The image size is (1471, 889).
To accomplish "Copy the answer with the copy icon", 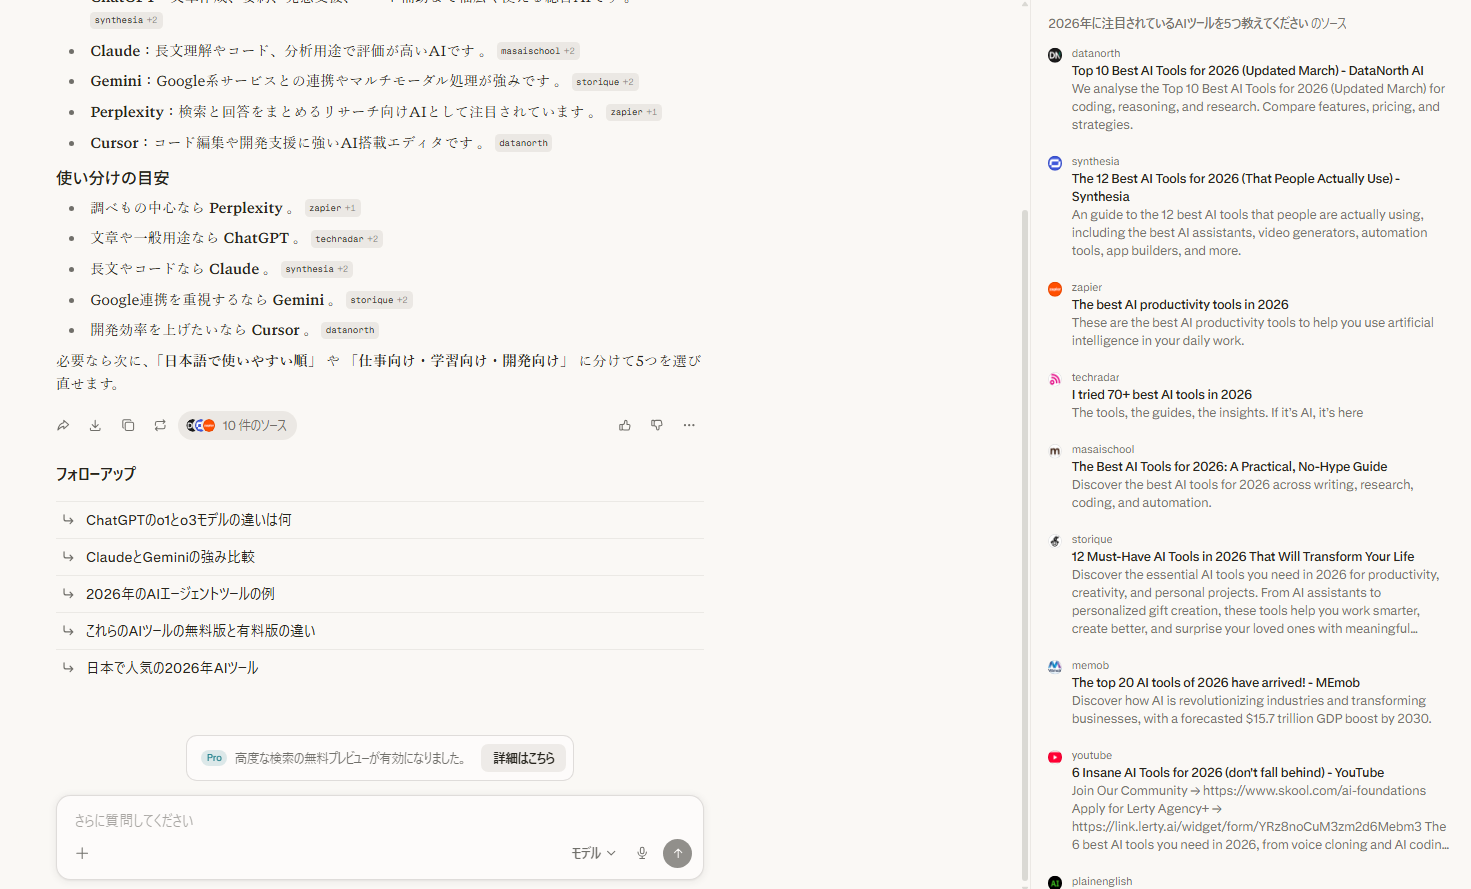I will [128, 425].
